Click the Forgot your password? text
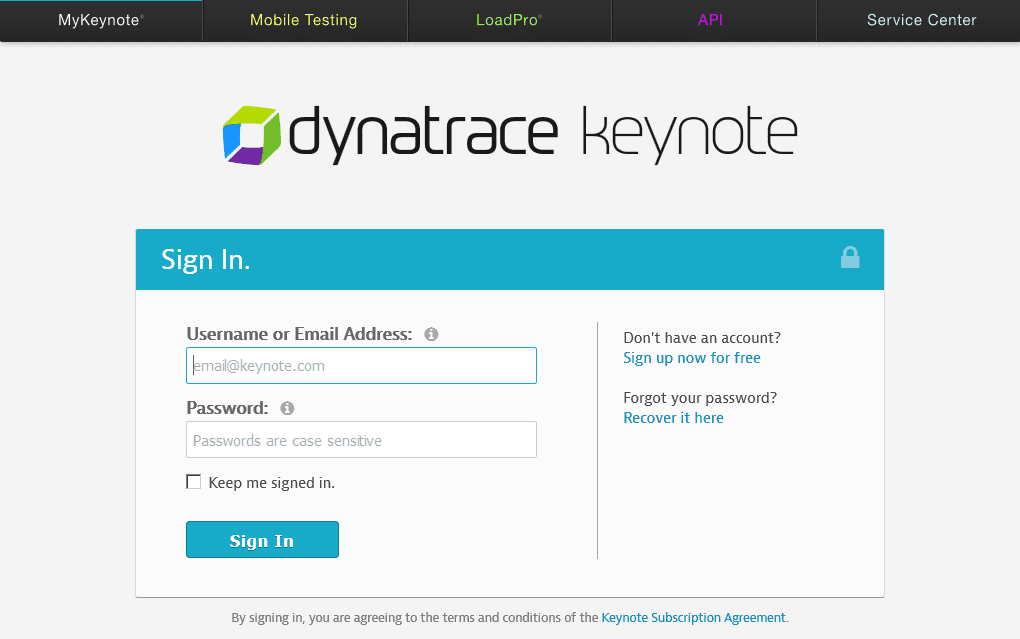 pyautogui.click(x=700, y=398)
